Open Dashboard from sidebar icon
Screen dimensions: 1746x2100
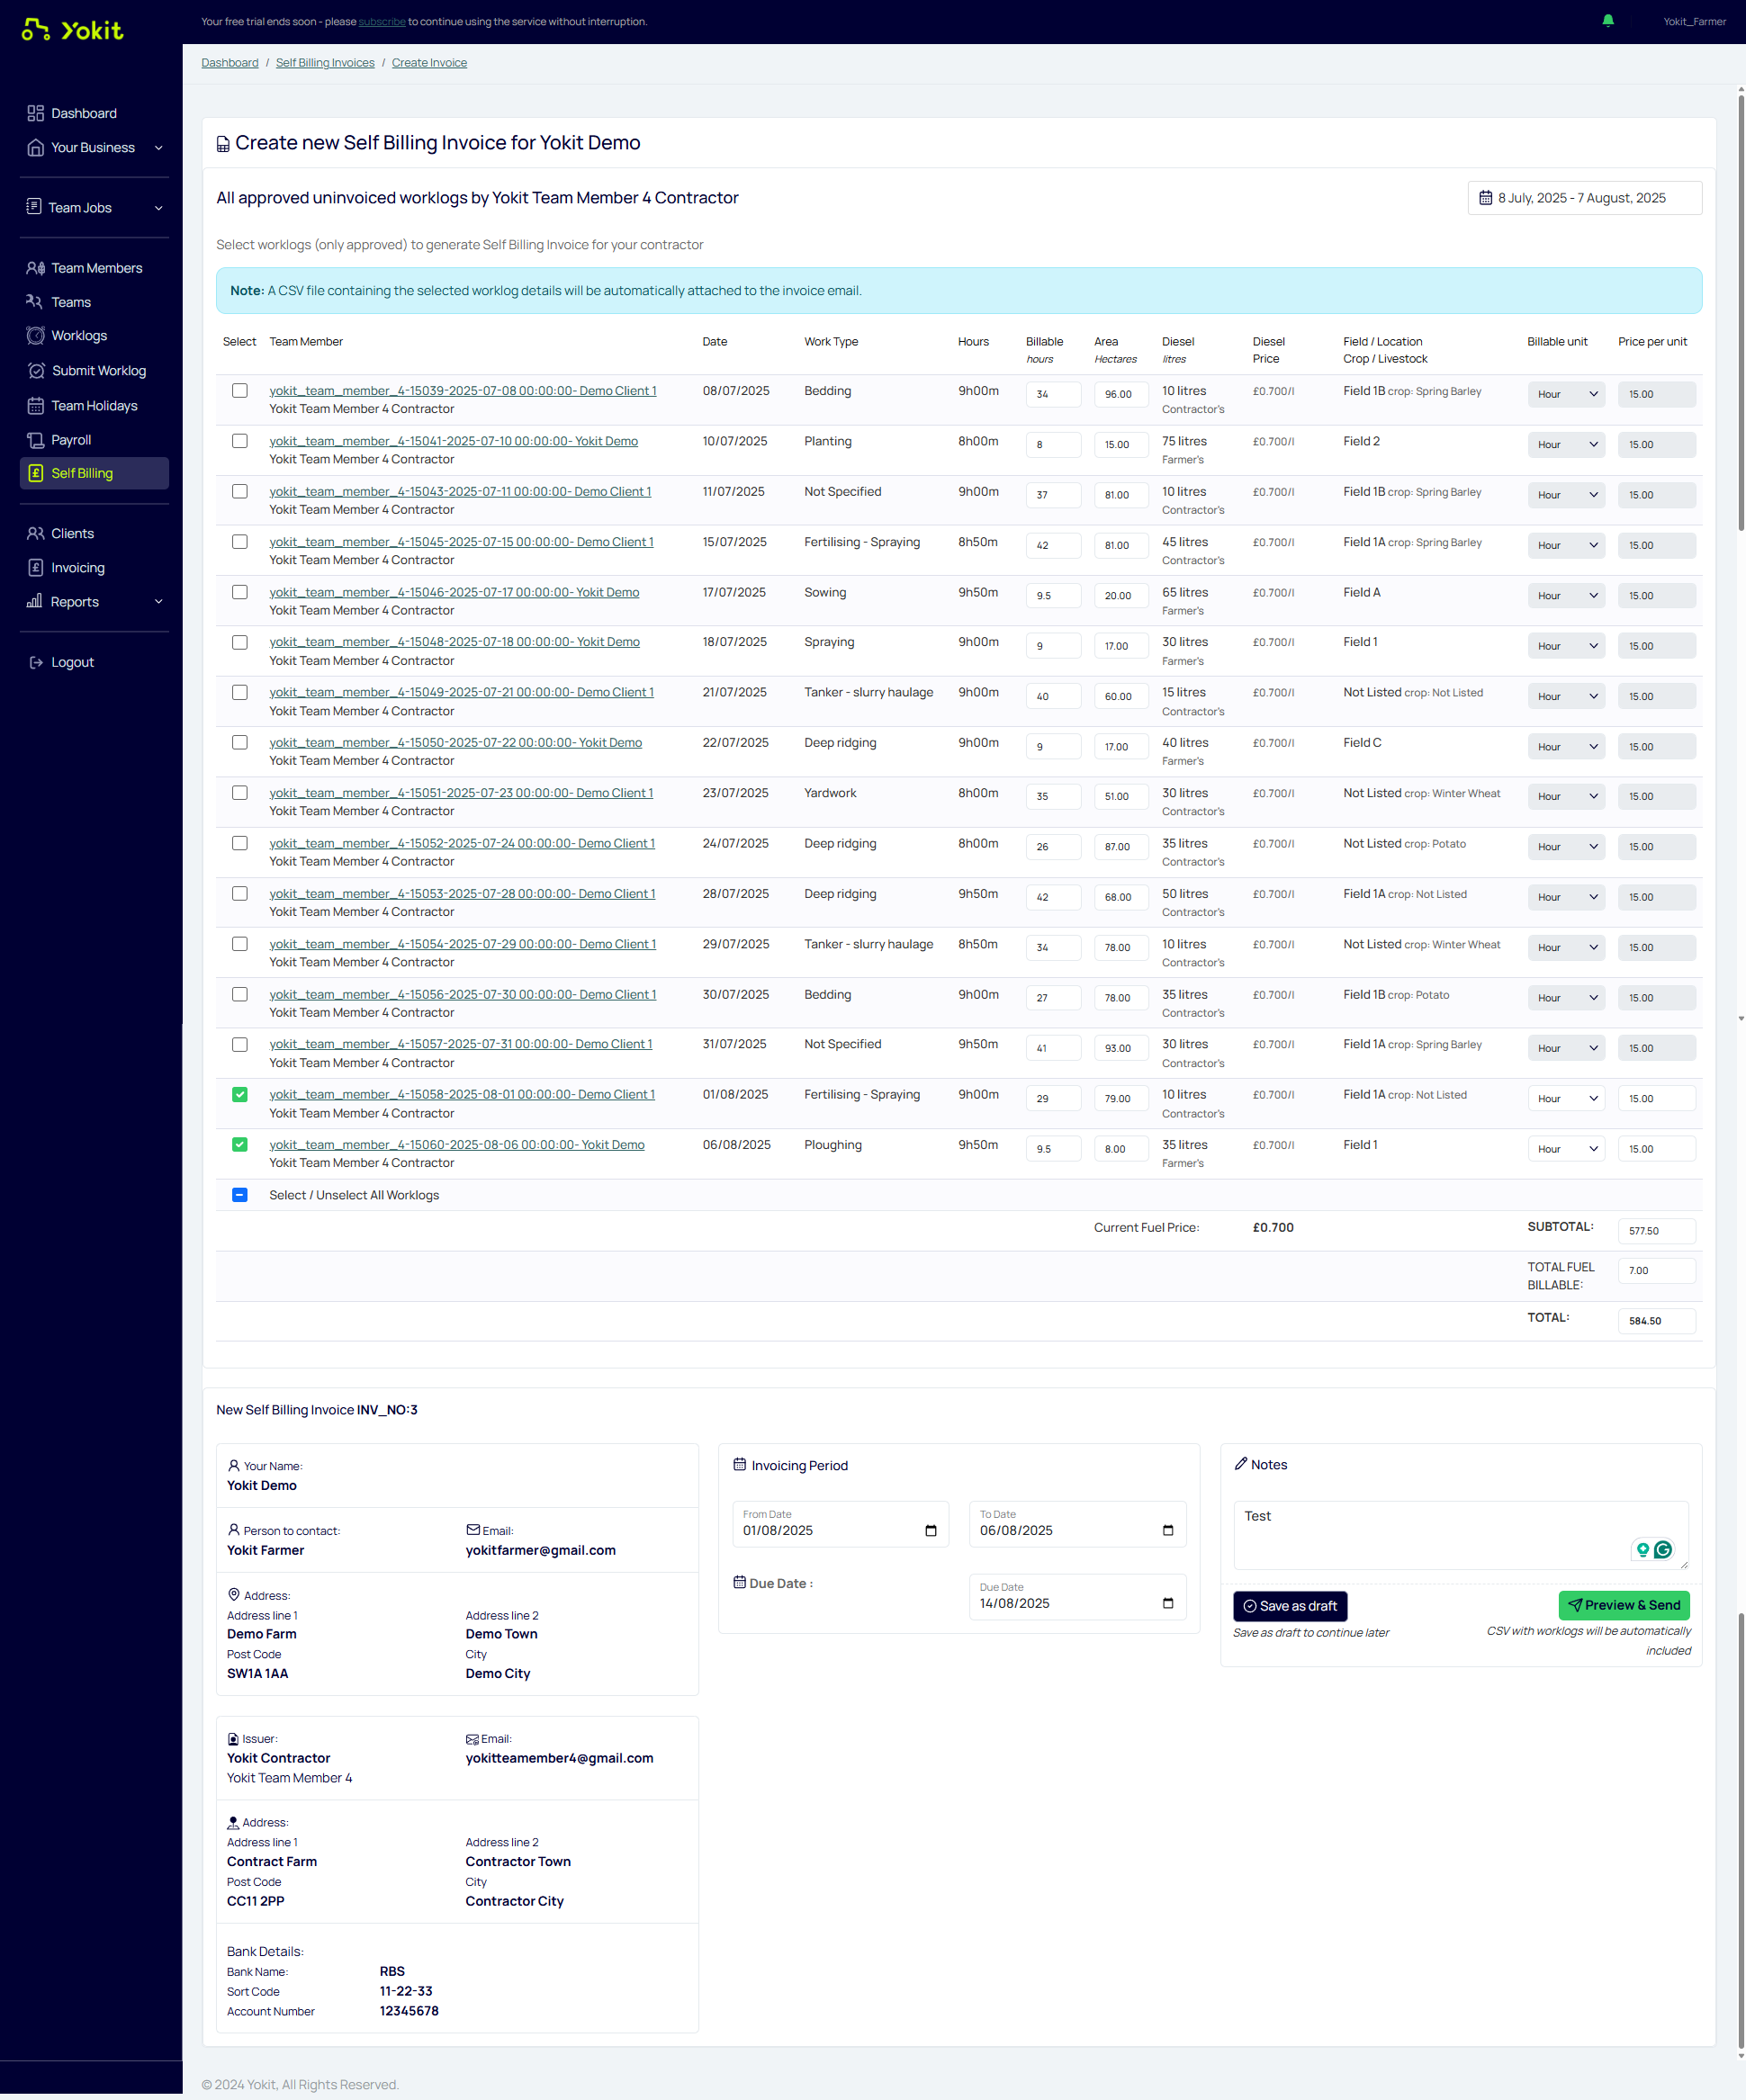36,113
